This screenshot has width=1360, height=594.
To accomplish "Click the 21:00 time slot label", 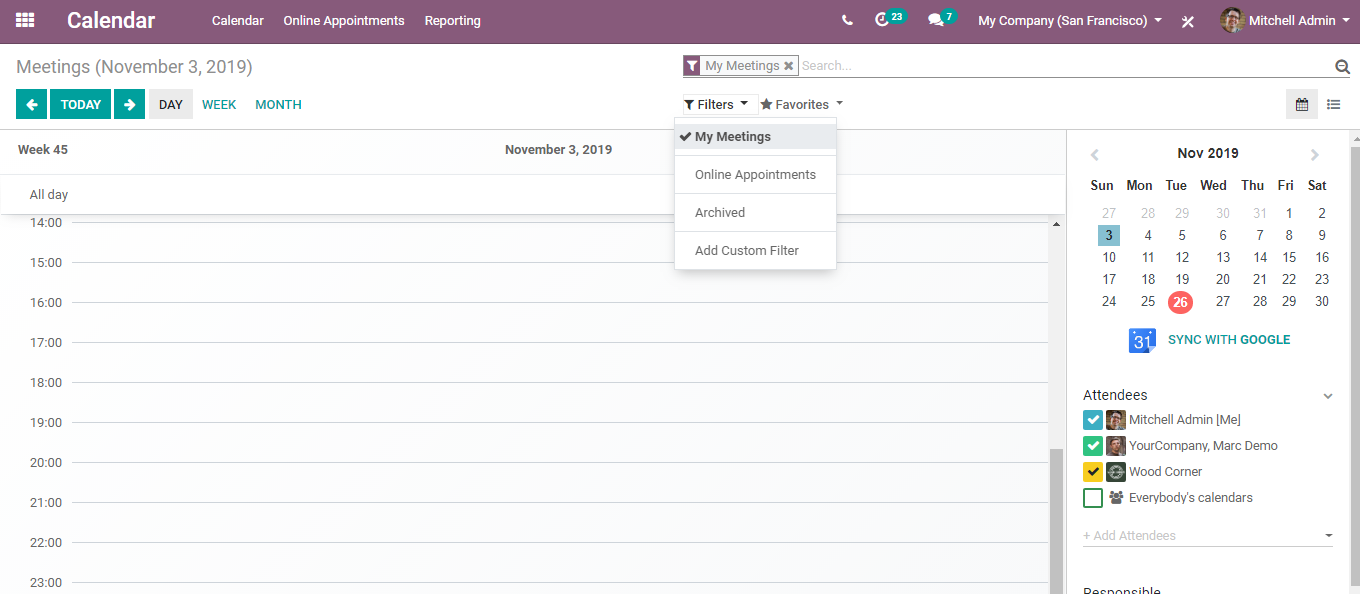I will tap(46, 503).
